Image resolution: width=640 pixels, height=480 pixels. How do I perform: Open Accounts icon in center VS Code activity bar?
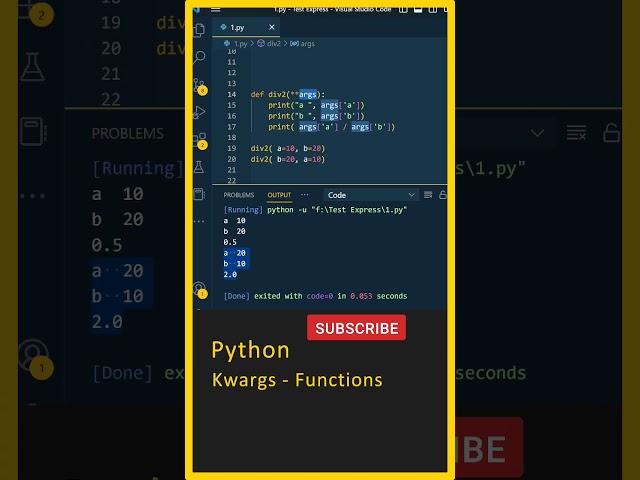pos(199,289)
